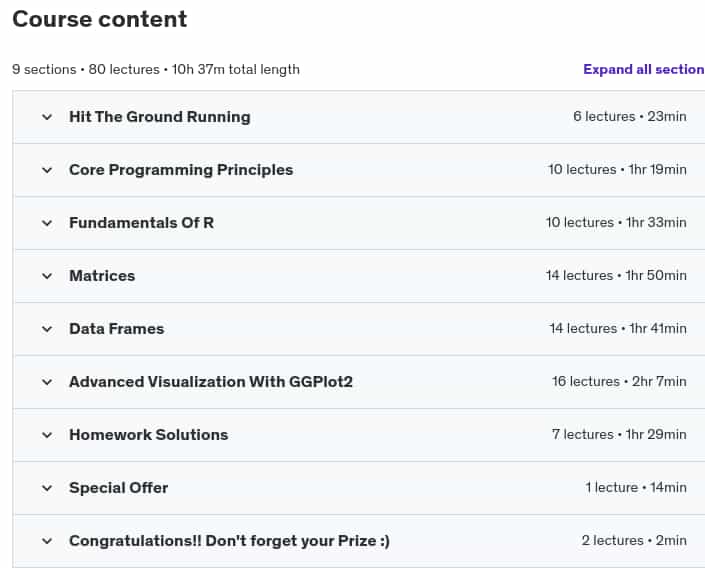Select Advanced Visualization With GGPlot2 title

click(x=211, y=382)
